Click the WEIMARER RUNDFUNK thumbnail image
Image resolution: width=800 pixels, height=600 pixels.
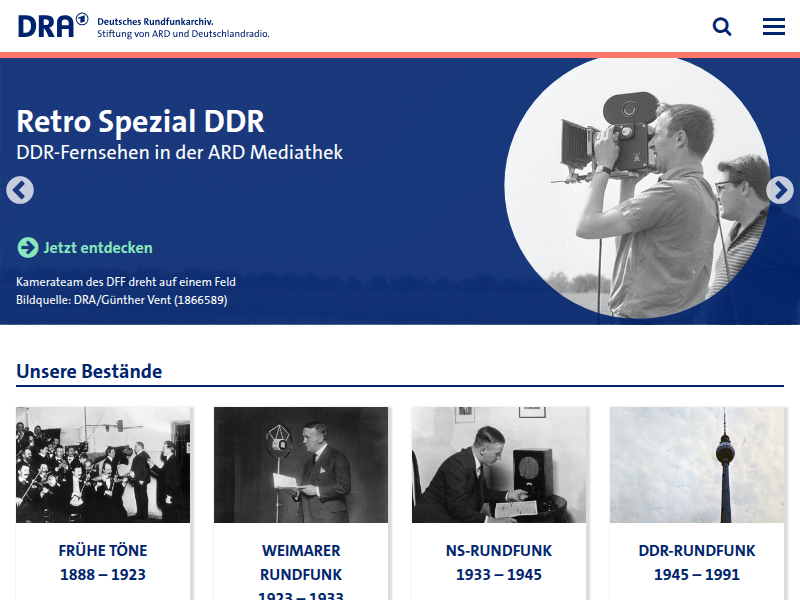coord(301,464)
